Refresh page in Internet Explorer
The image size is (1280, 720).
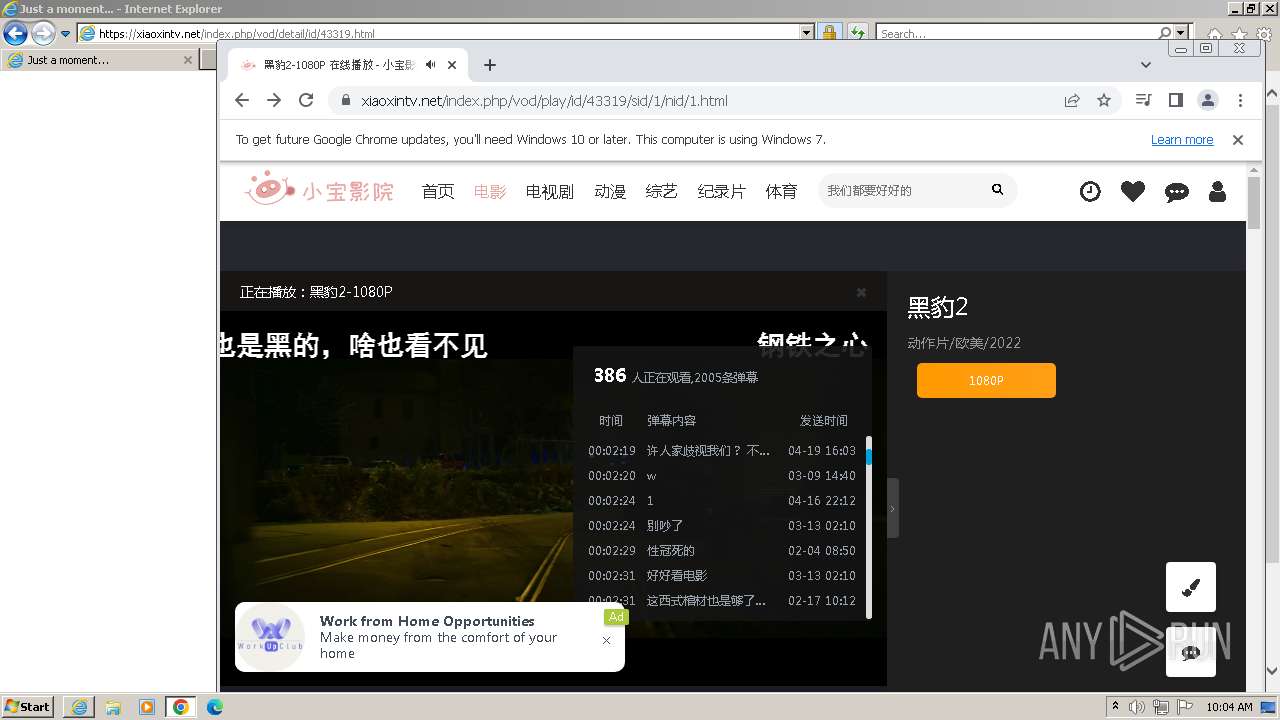[x=857, y=33]
